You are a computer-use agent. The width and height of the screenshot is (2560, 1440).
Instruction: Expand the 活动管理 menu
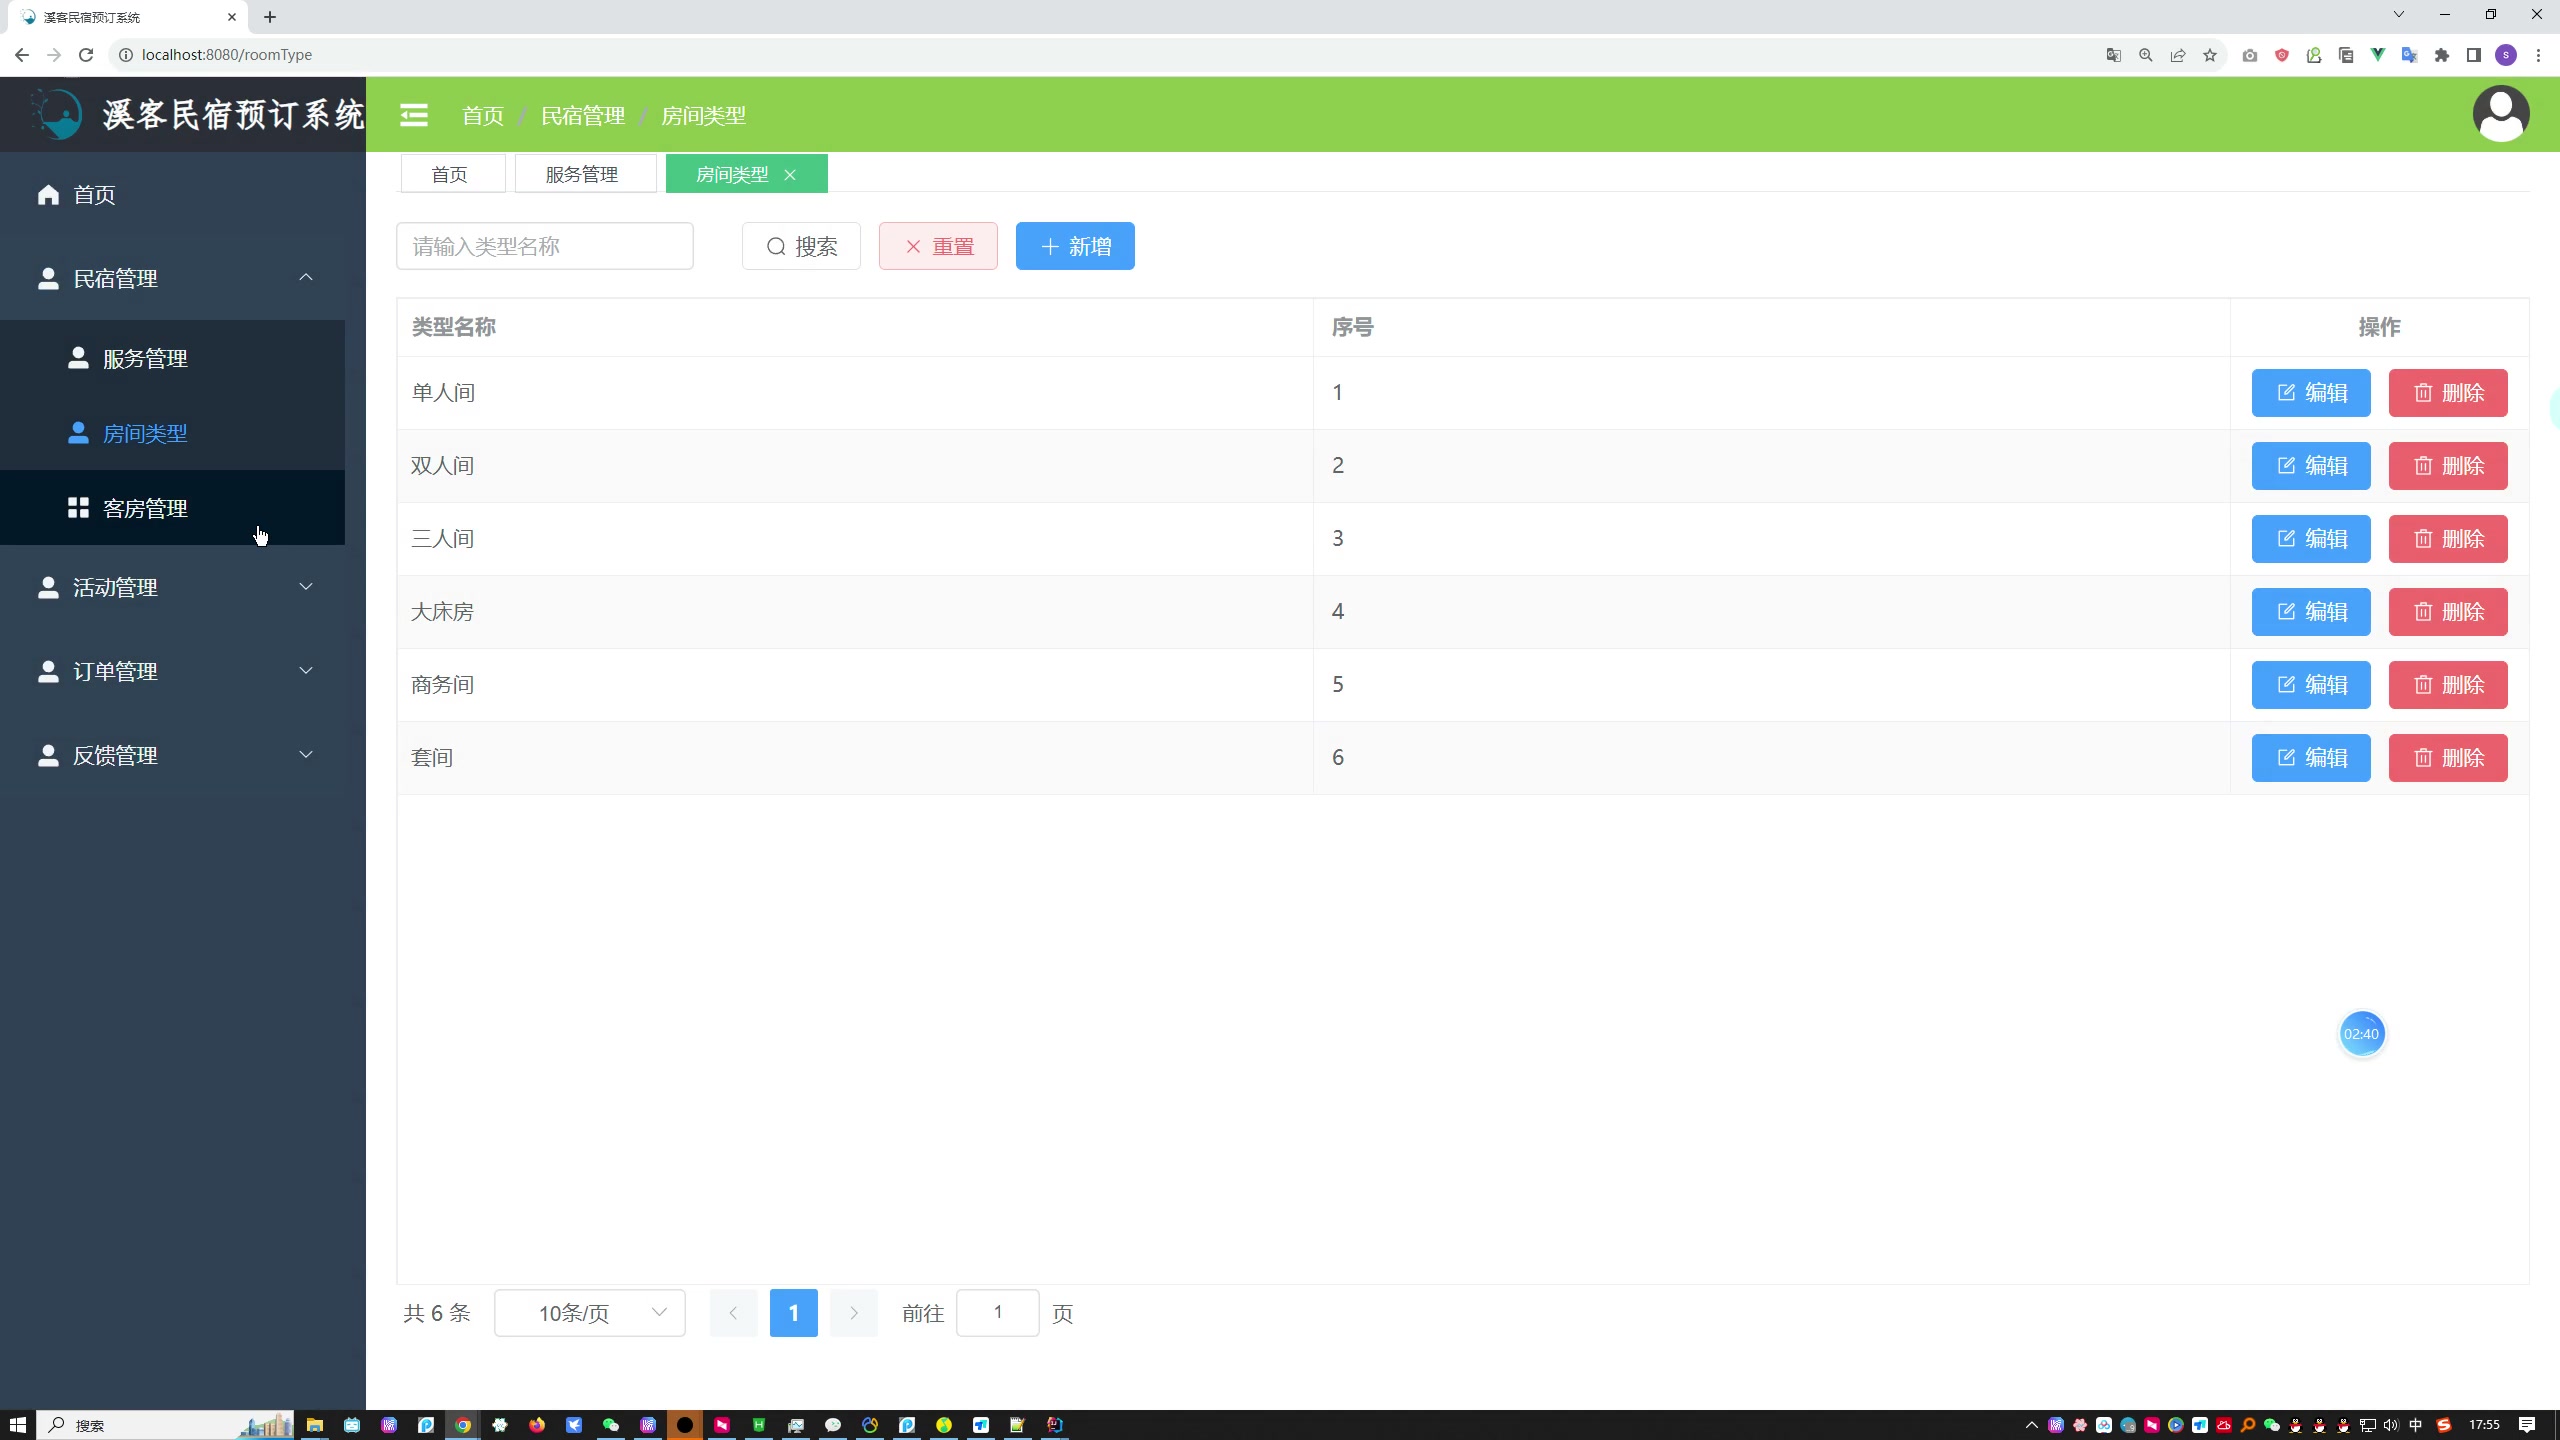pyautogui.click(x=172, y=587)
